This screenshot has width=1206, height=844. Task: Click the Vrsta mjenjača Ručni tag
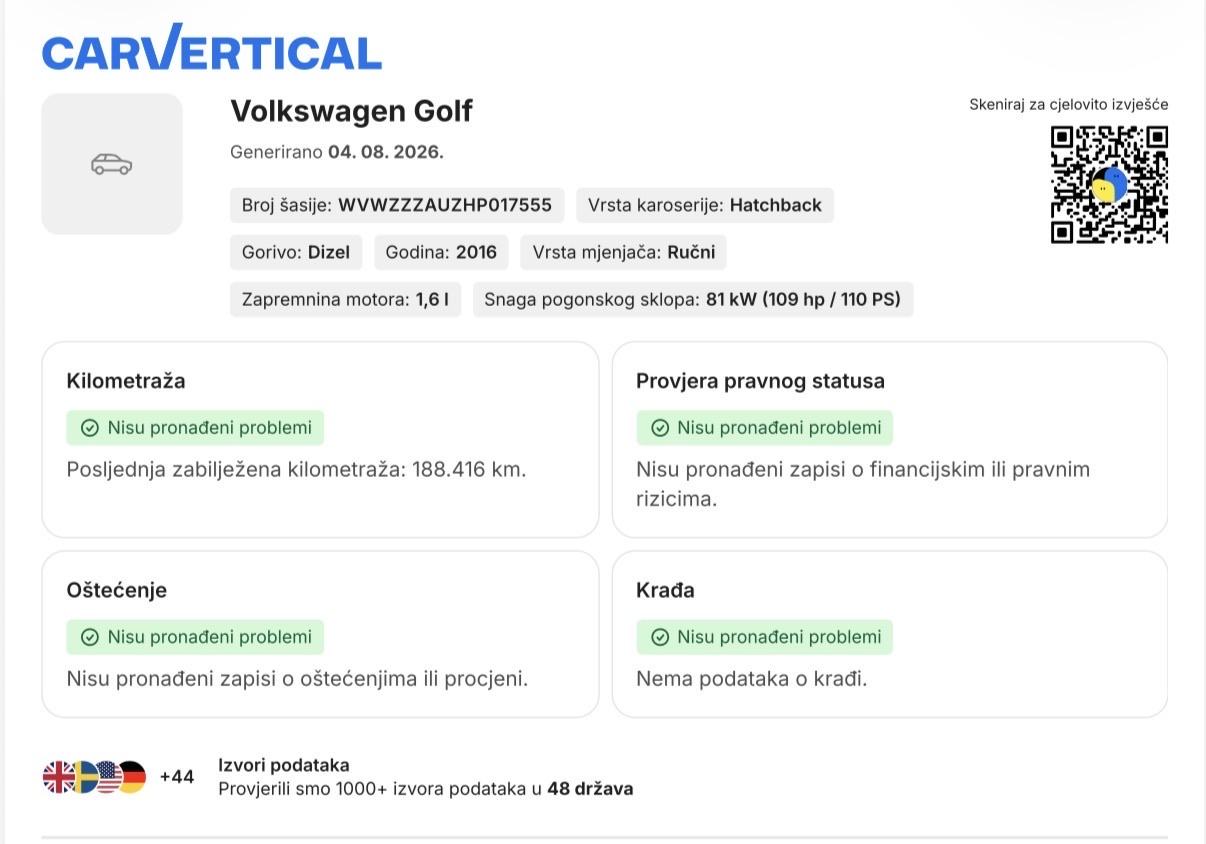coord(624,252)
